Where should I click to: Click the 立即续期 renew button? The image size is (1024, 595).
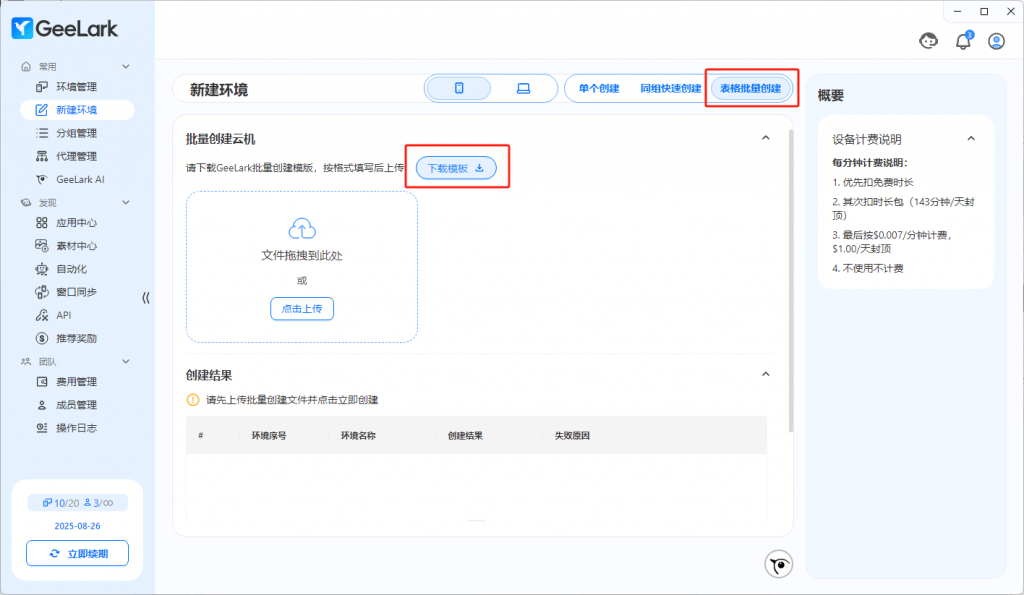click(x=77, y=553)
